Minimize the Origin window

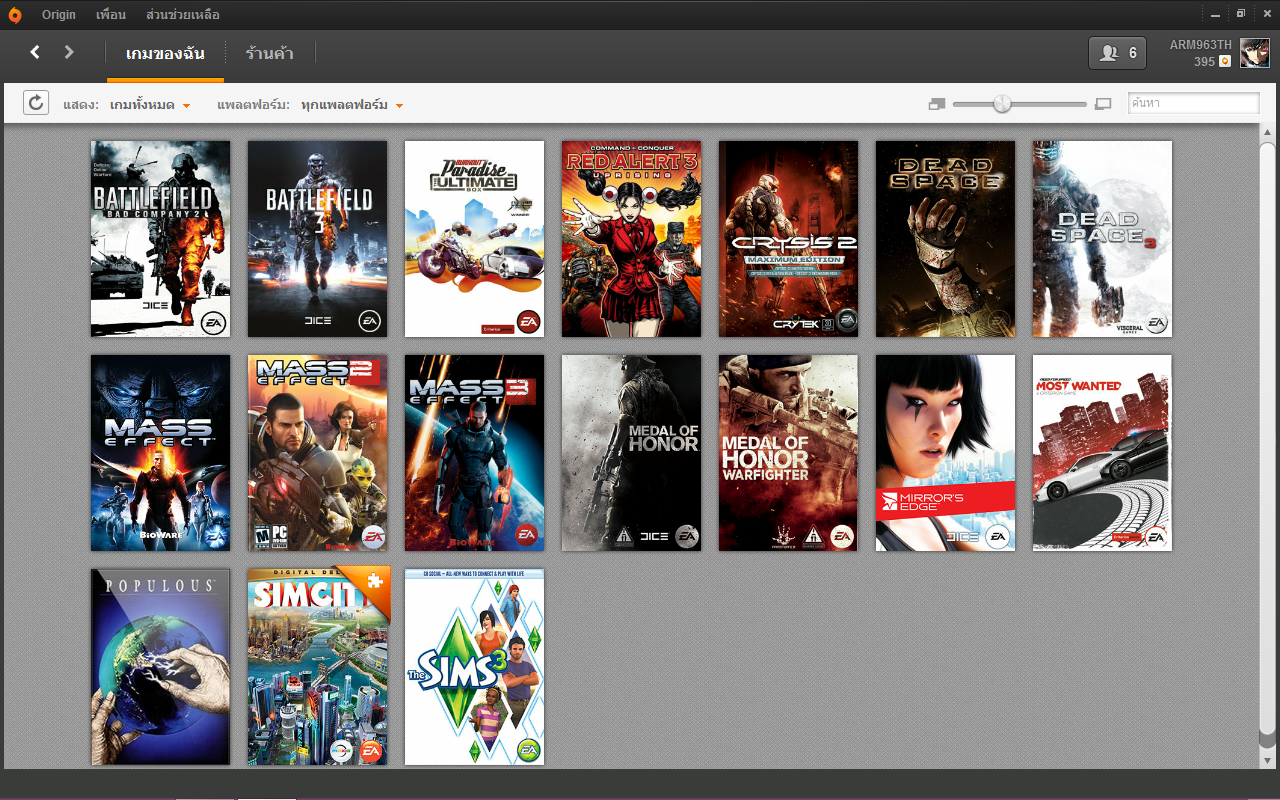point(1215,14)
